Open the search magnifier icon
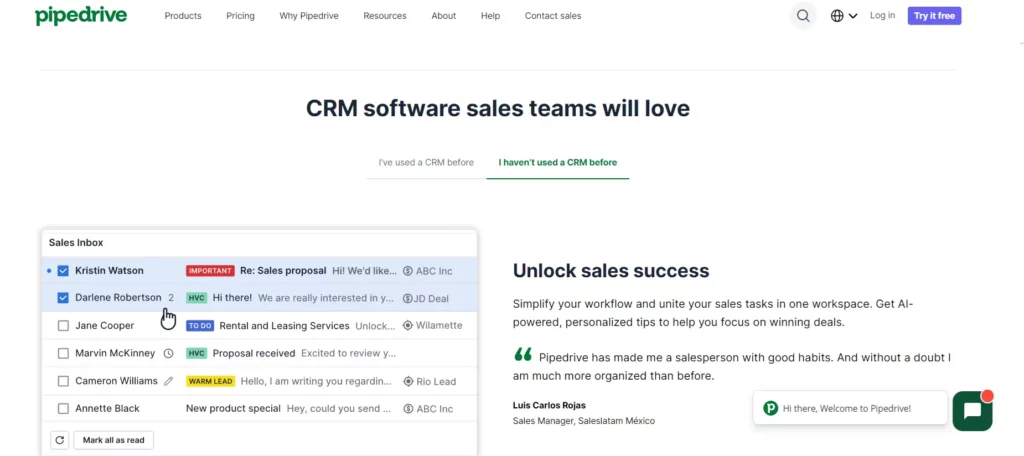 (x=803, y=16)
